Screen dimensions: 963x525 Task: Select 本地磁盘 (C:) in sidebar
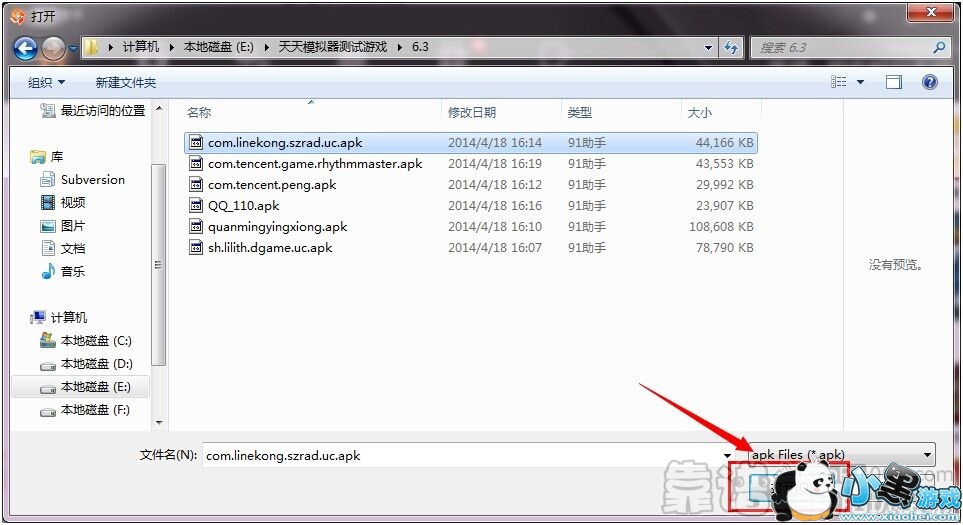[85, 340]
